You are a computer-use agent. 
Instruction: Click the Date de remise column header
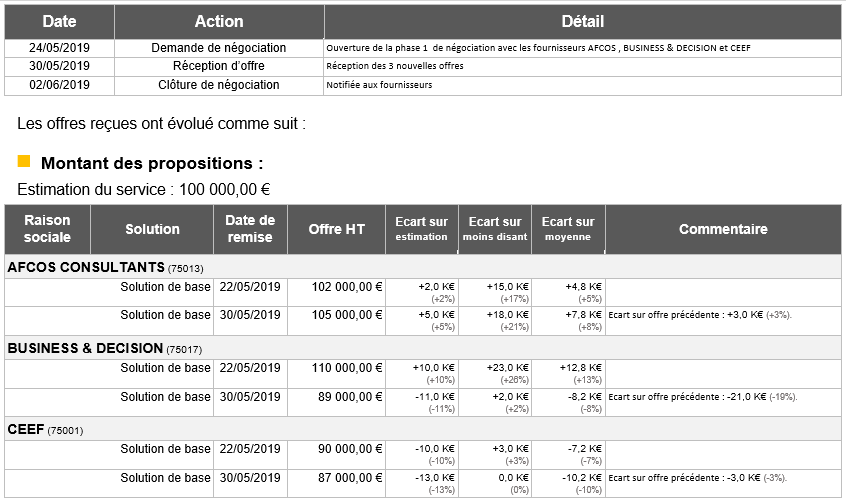(x=250, y=229)
